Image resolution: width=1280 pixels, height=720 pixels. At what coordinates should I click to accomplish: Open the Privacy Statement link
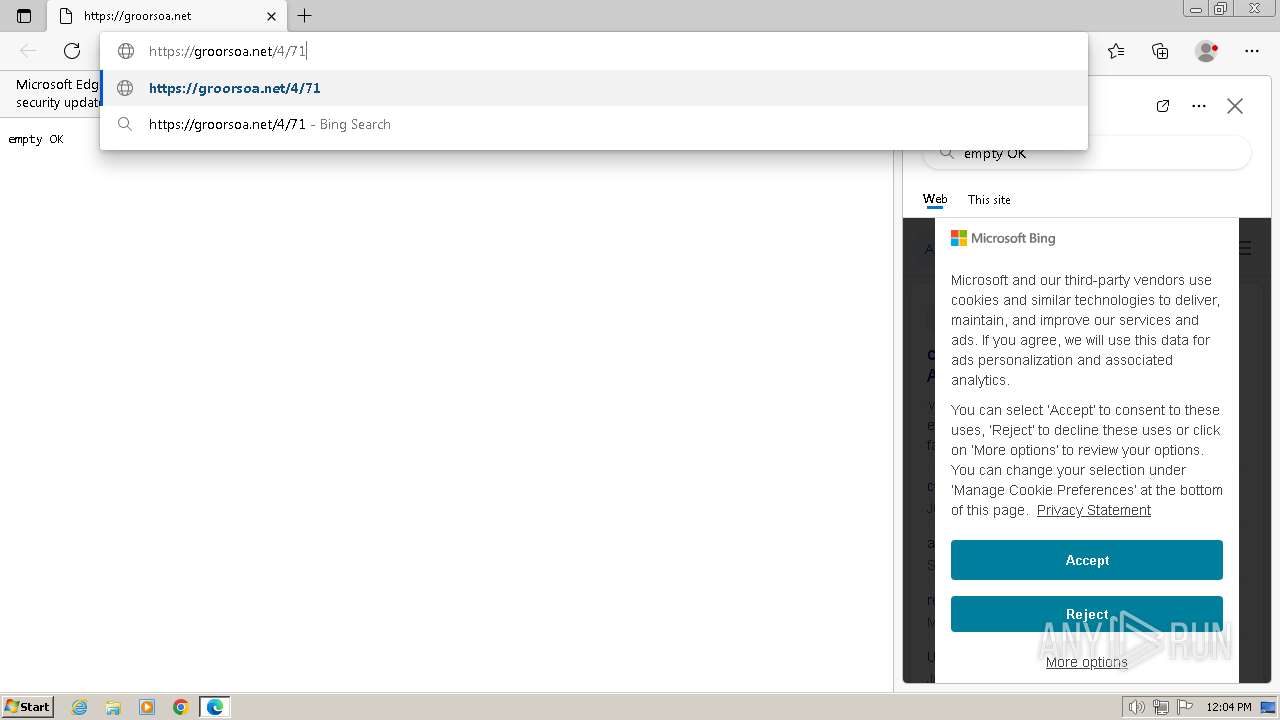1093,510
